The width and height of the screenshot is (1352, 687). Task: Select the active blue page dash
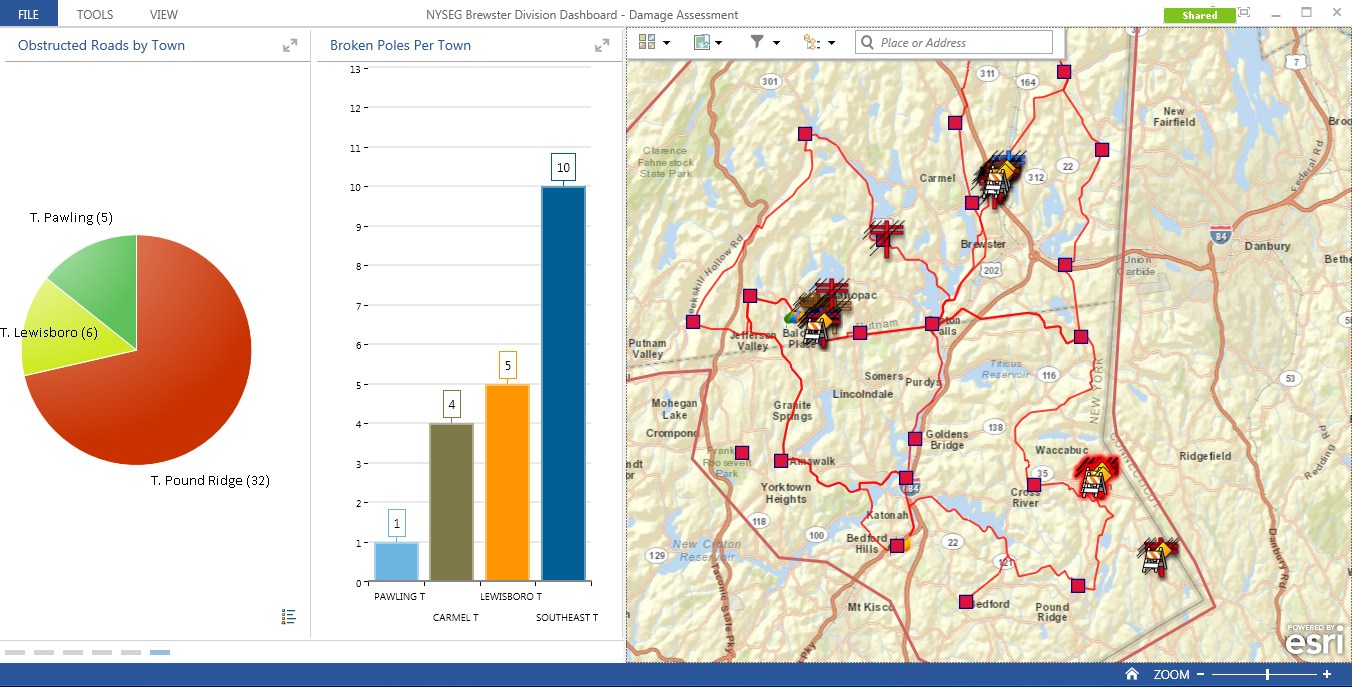click(160, 652)
